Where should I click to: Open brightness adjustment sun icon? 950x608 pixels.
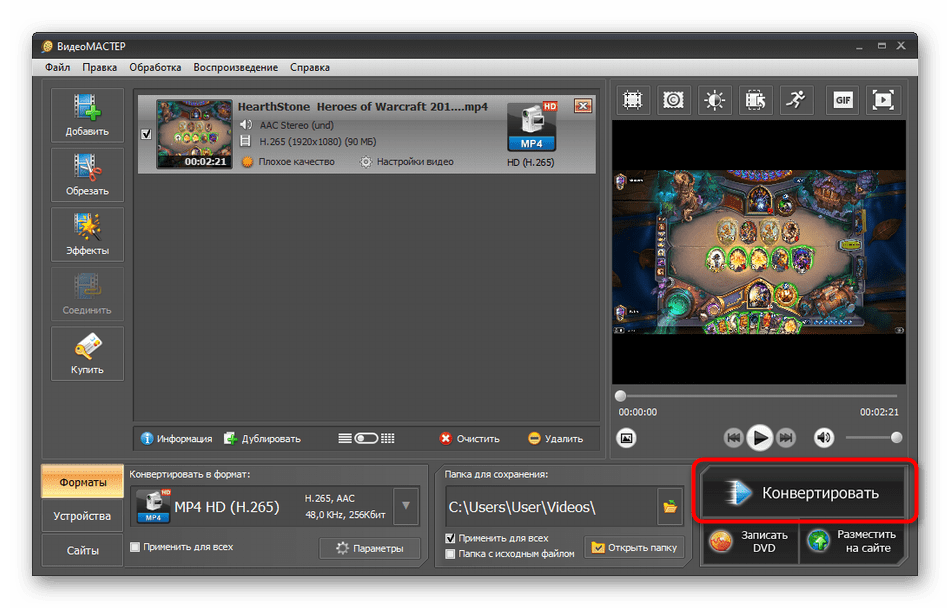[x=714, y=100]
